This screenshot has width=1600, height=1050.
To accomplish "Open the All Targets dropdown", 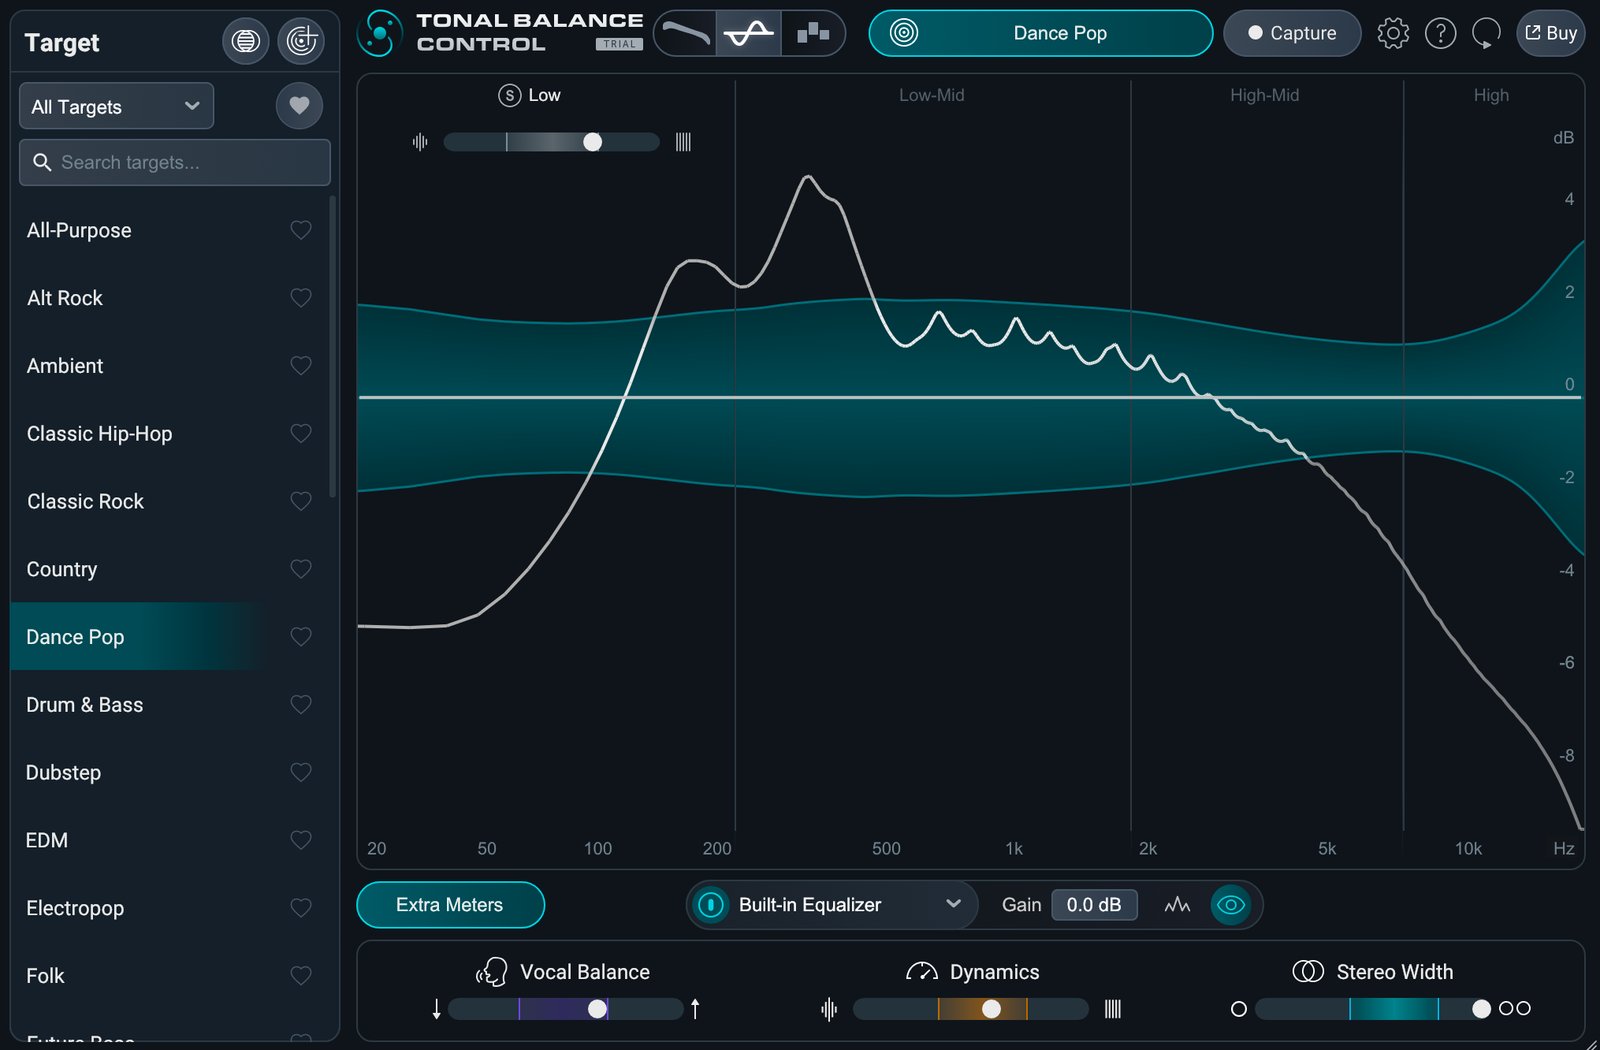I will point(115,105).
